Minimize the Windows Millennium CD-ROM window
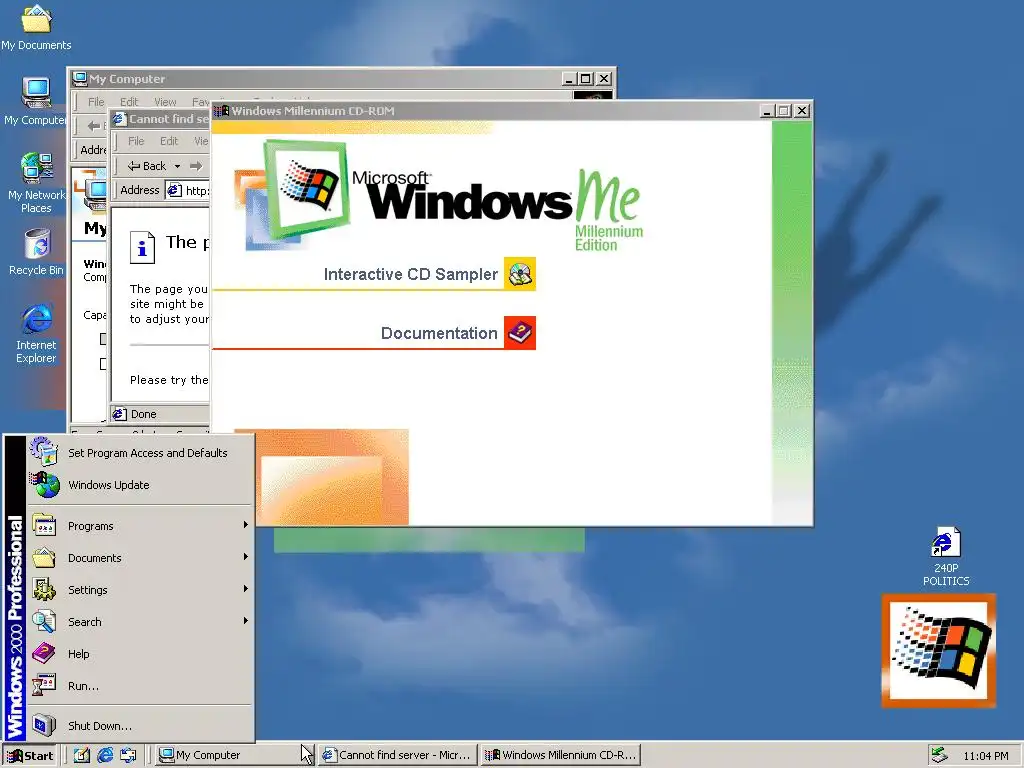Screen dimensions: 1024x768 768,111
